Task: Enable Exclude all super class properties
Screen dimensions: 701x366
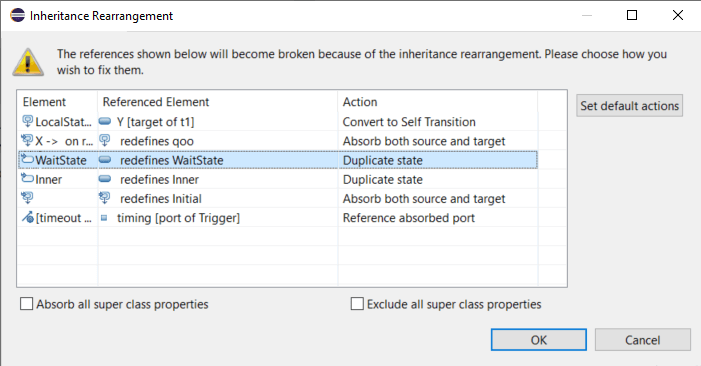Action: click(x=357, y=304)
